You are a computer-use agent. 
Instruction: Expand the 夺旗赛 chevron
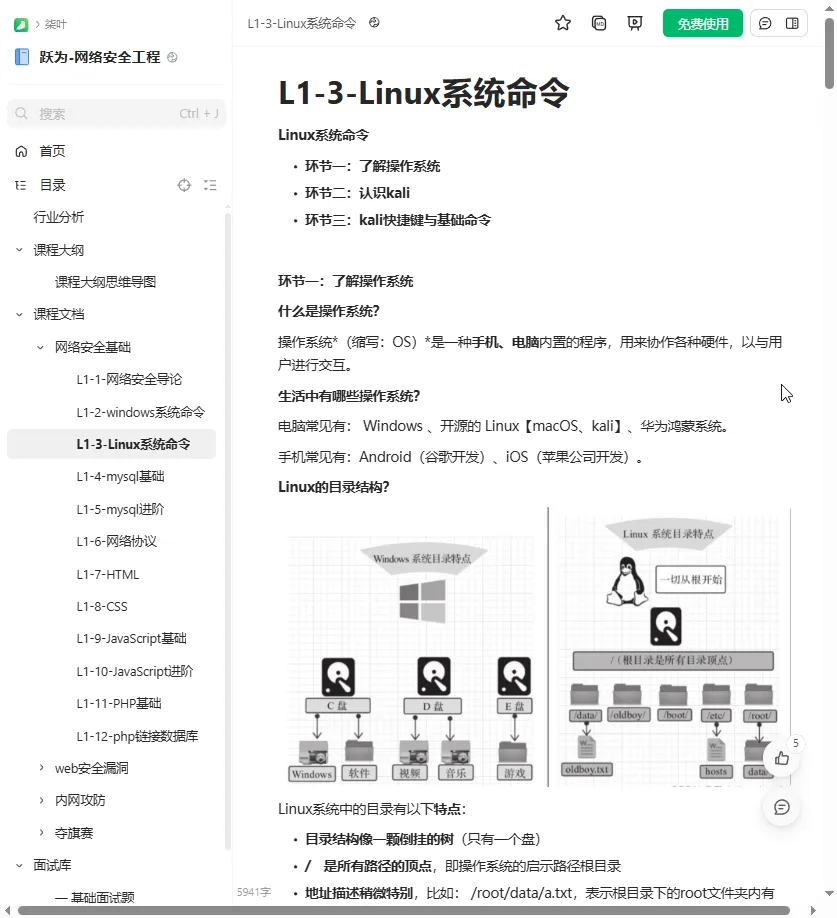(x=41, y=833)
